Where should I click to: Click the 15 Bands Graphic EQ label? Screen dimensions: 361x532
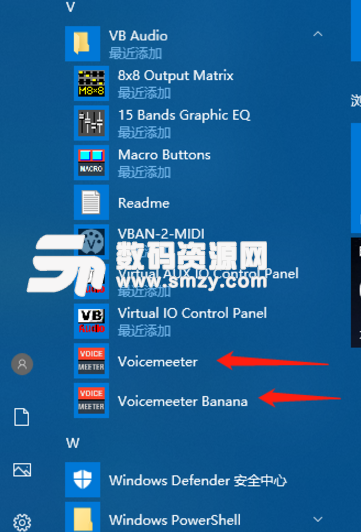pyautogui.click(x=184, y=115)
